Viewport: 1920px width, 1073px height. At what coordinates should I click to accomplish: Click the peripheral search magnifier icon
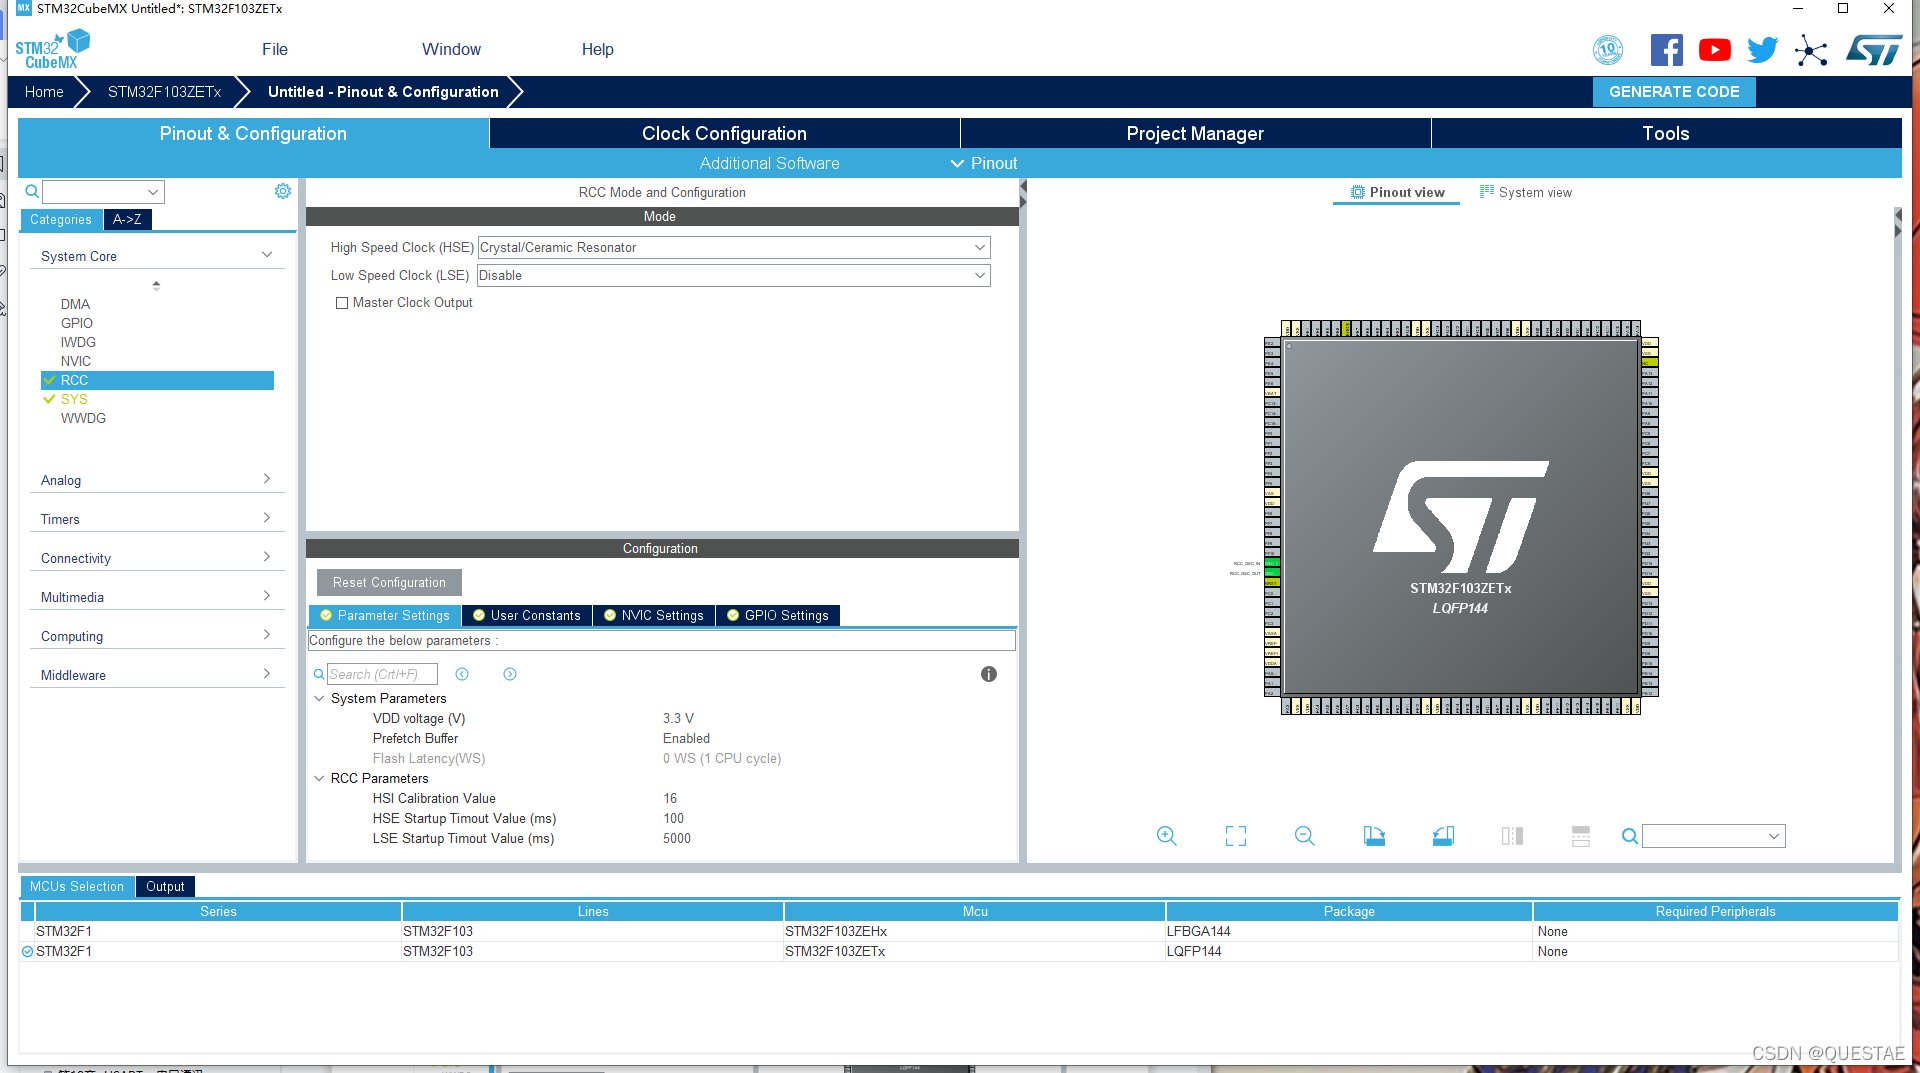(32, 191)
